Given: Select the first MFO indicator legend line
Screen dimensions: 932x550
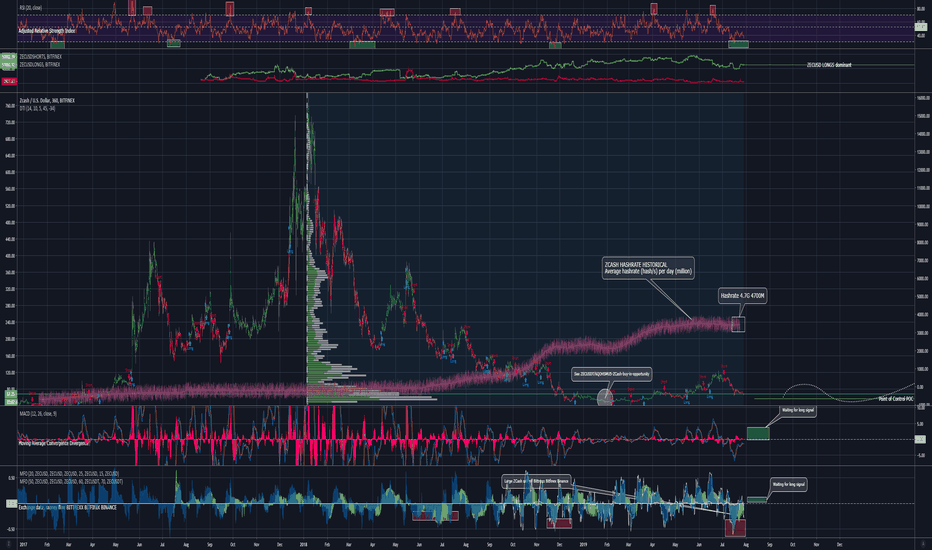Looking at the screenshot, I should tap(69, 474).
